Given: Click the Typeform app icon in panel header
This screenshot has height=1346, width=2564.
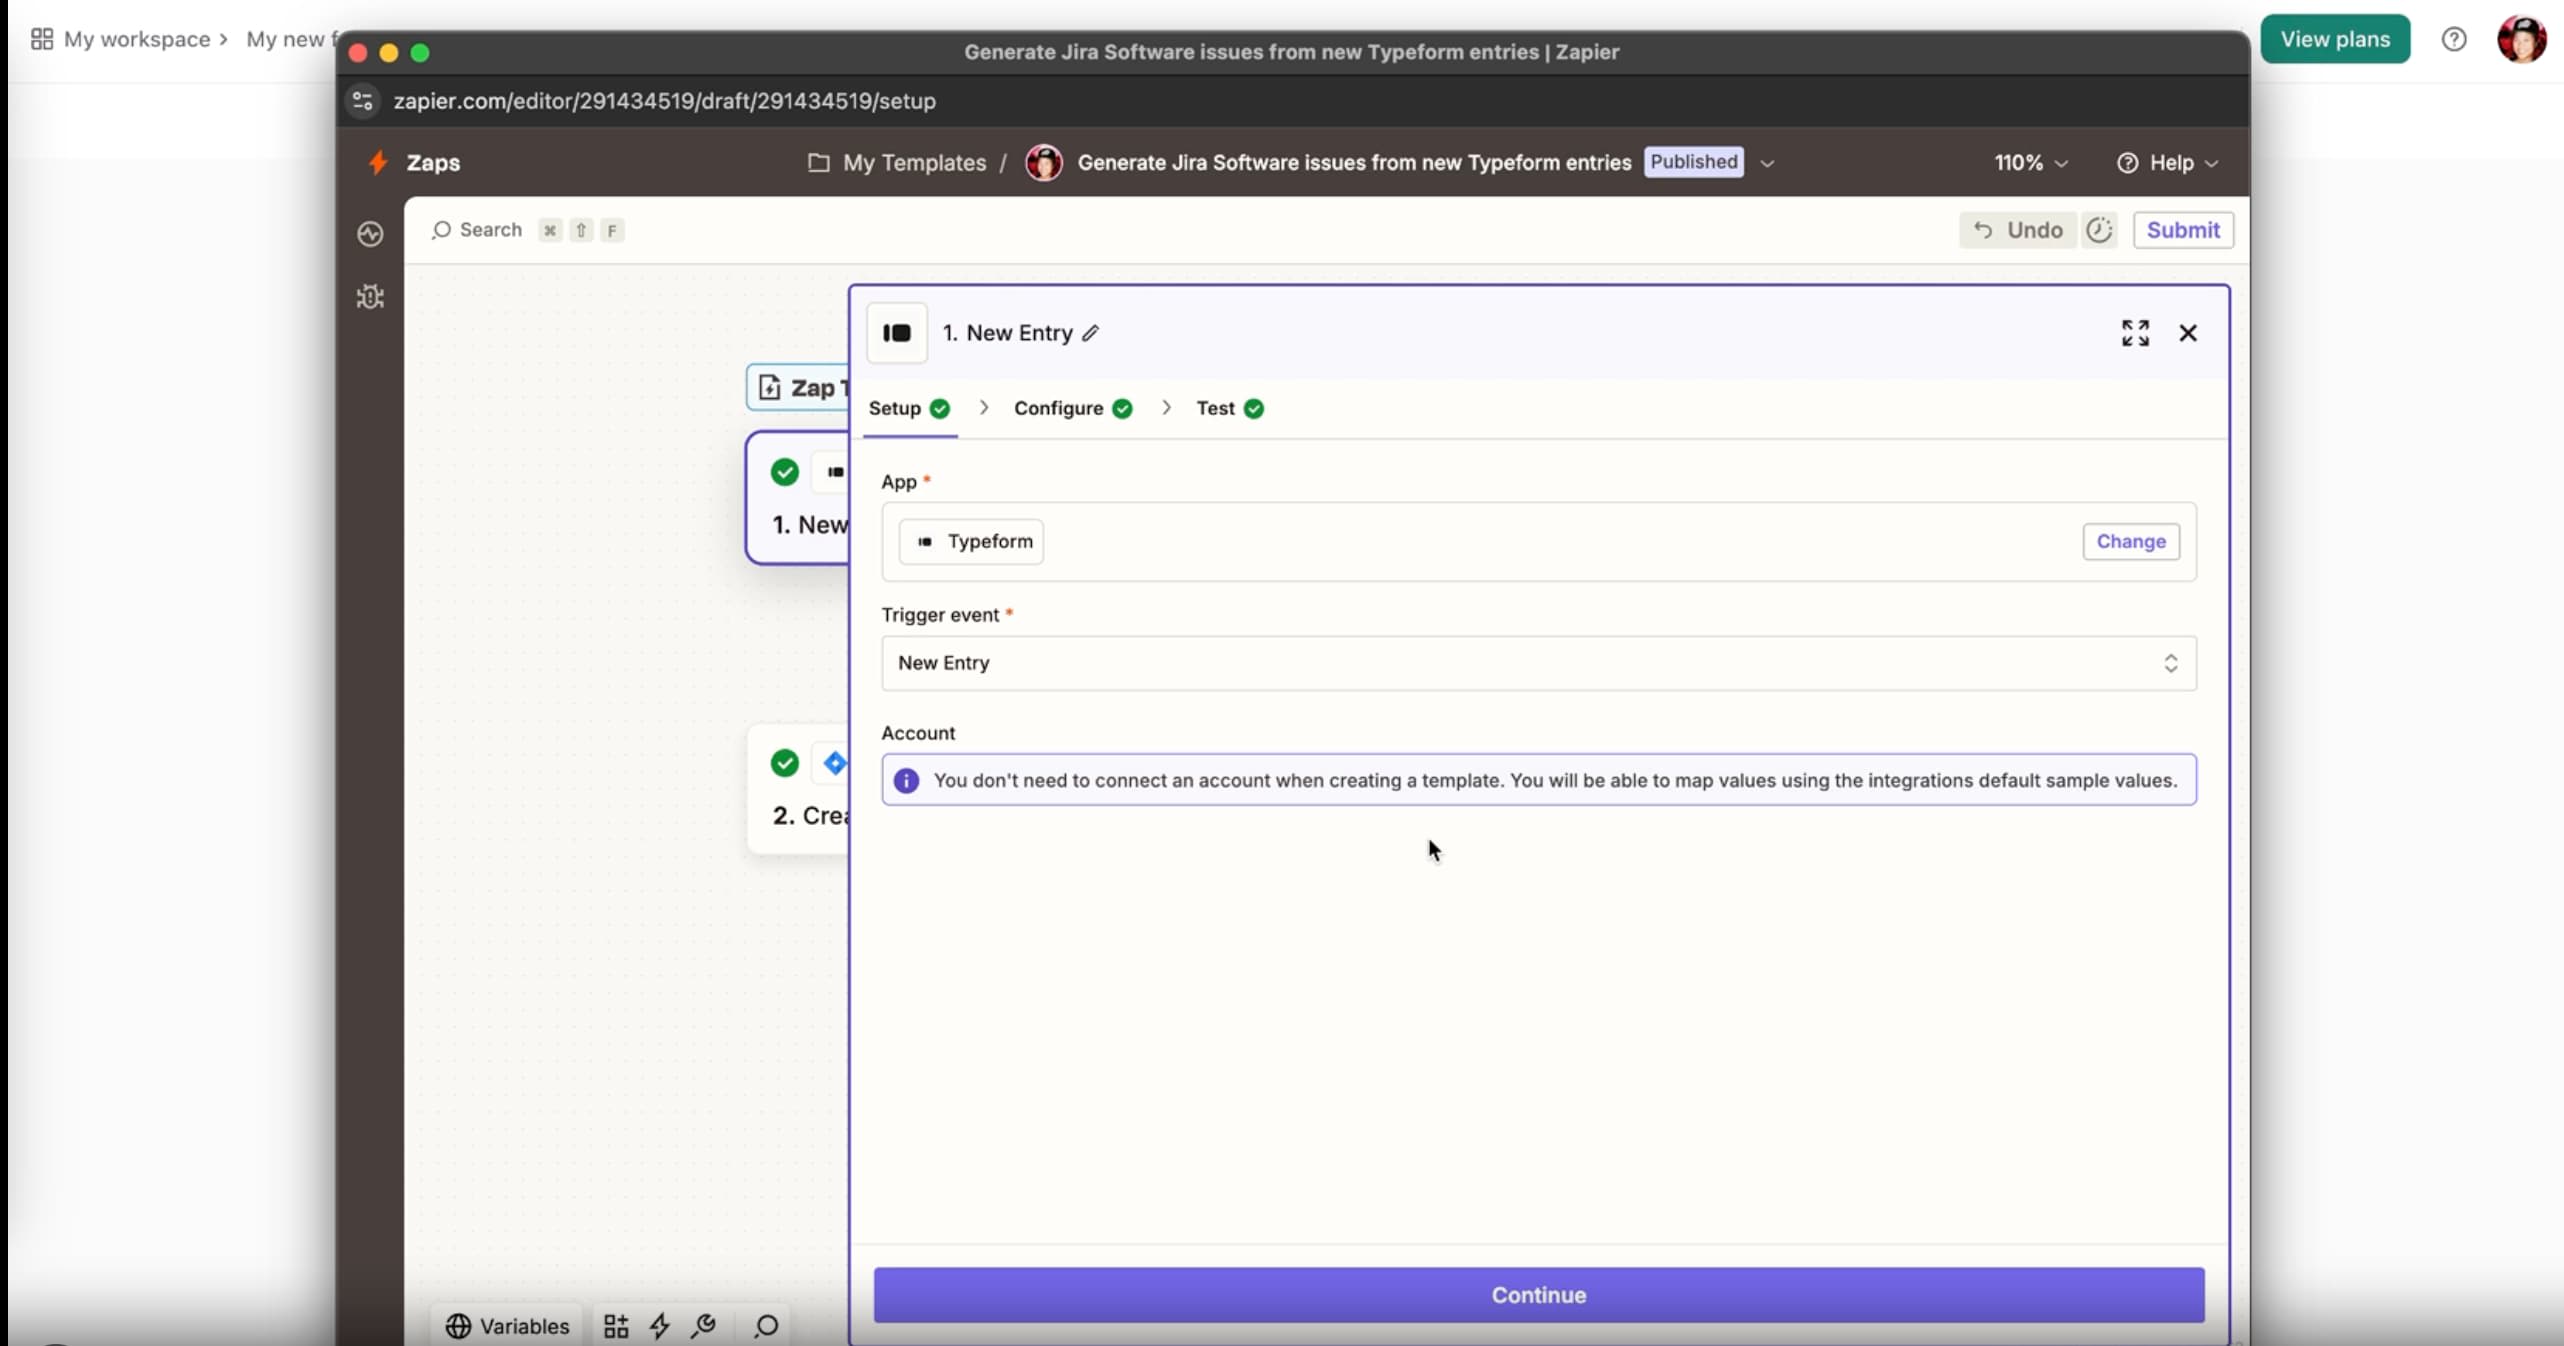Looking at the screenshot, I should point(897,333).
